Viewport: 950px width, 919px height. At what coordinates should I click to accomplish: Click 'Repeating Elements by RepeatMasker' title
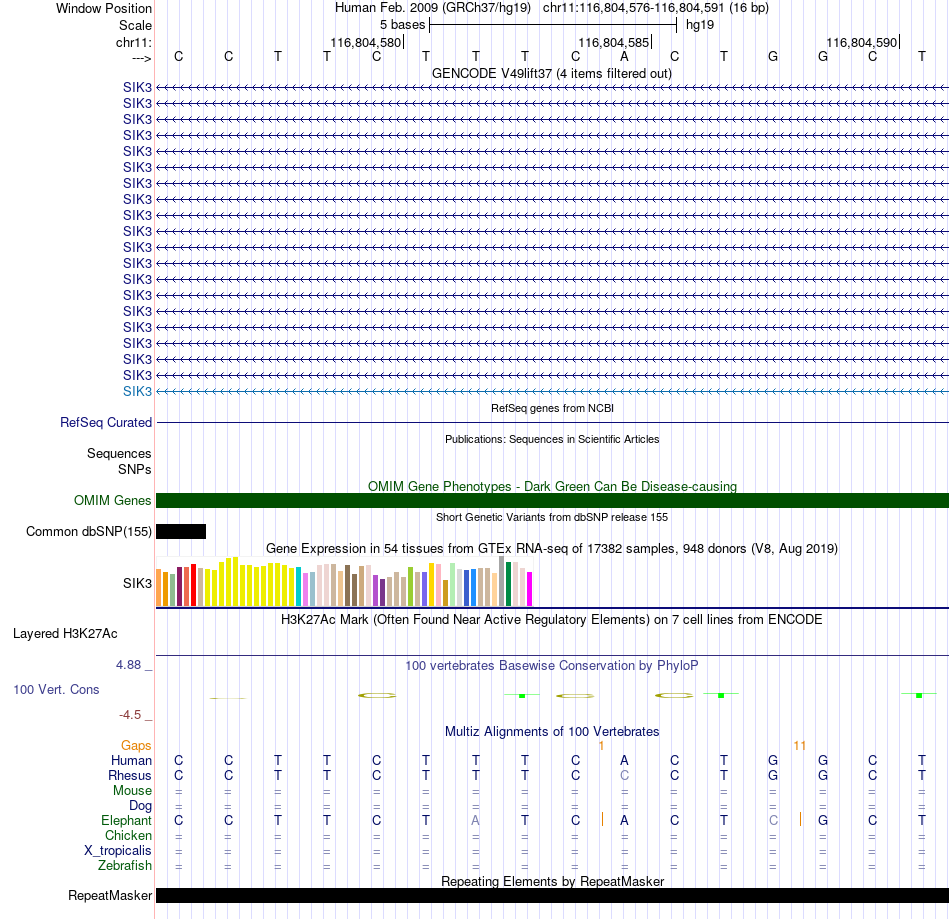click(x=552, y=881)
